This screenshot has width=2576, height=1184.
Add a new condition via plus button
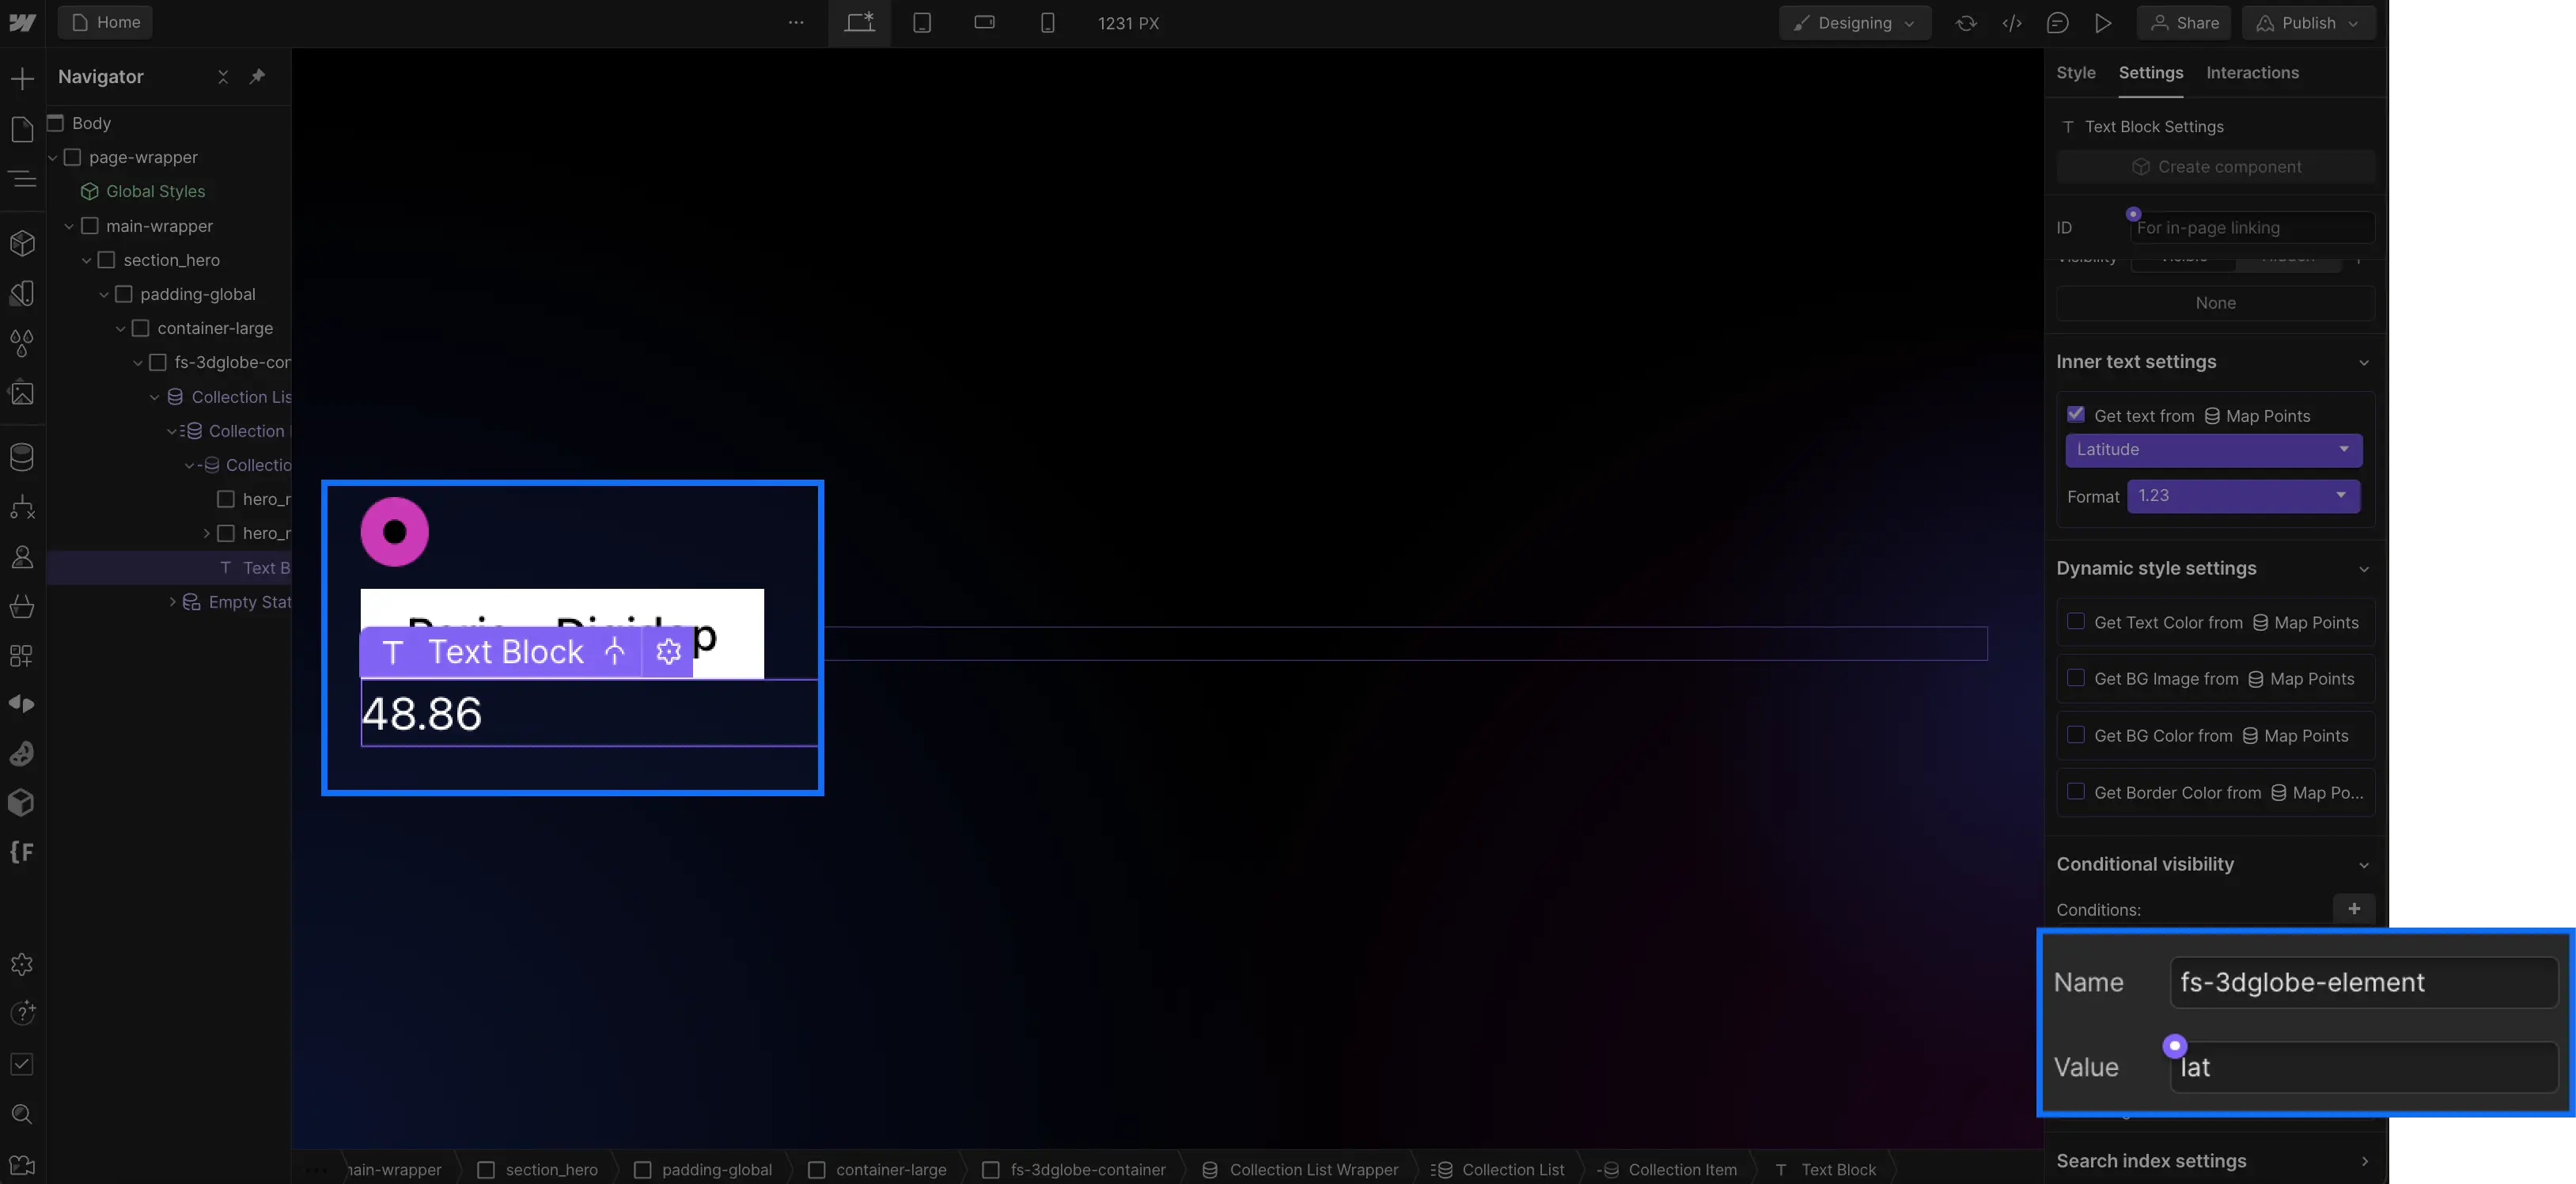2354,909
